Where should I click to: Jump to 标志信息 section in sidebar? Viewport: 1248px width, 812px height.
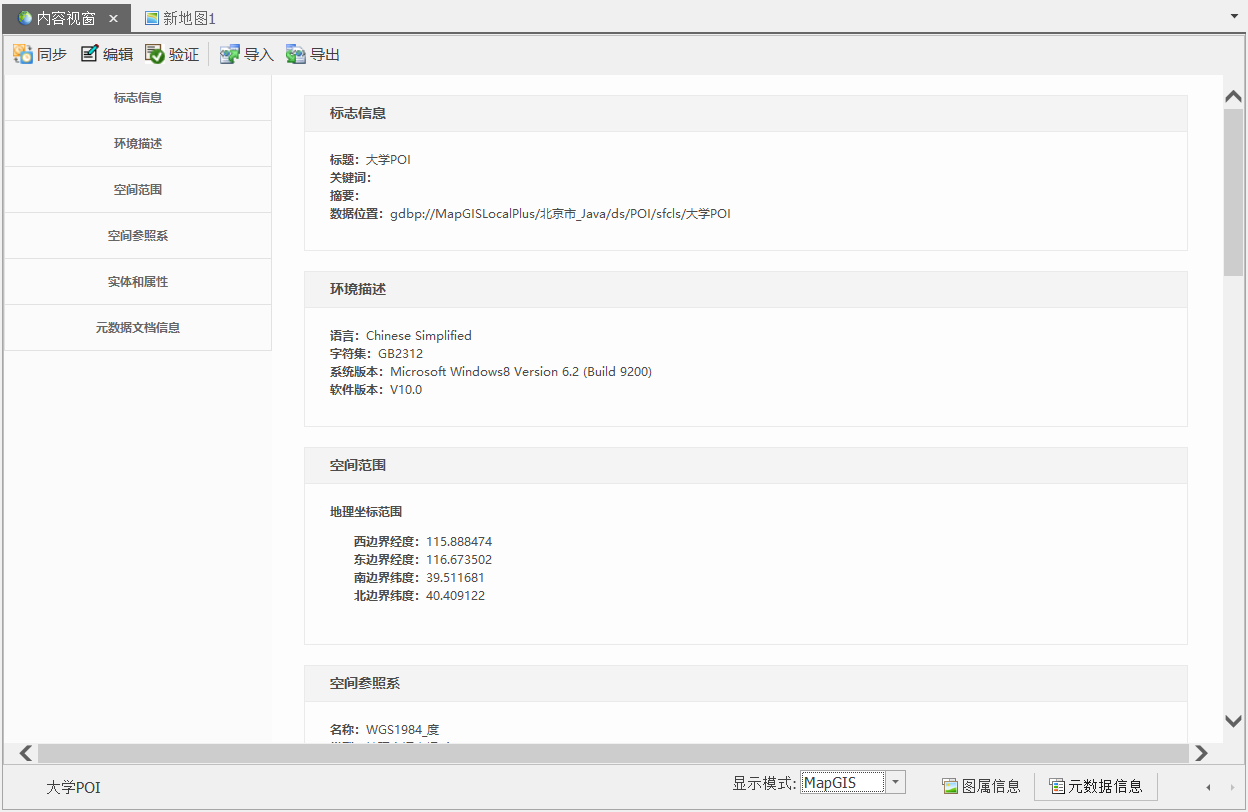(138, 98)
